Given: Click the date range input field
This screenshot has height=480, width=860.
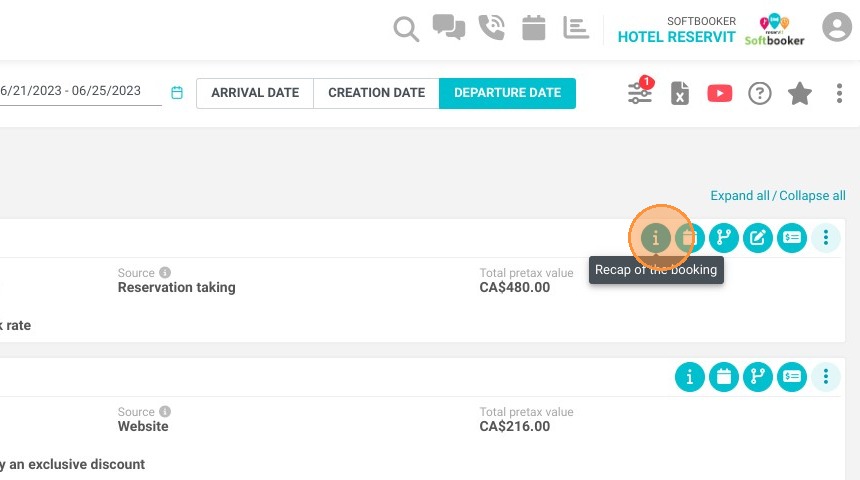Looking at the screenshot, I should point(81,91).
